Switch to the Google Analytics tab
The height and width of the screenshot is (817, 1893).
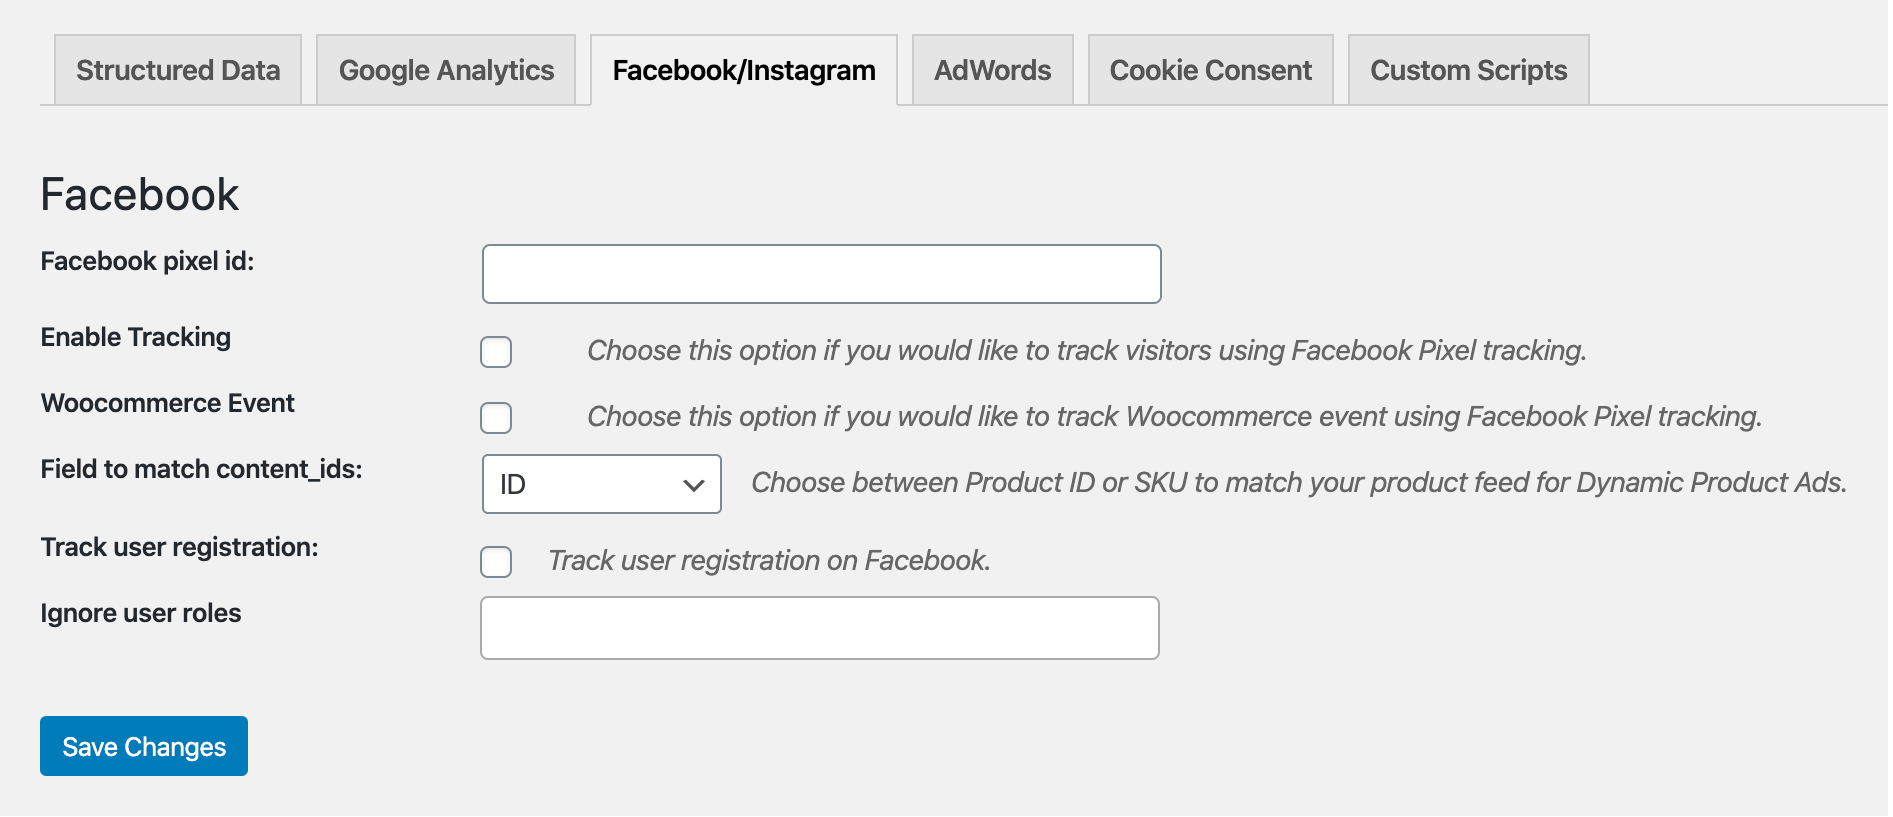pyautogui.click(x=446, y=70)
